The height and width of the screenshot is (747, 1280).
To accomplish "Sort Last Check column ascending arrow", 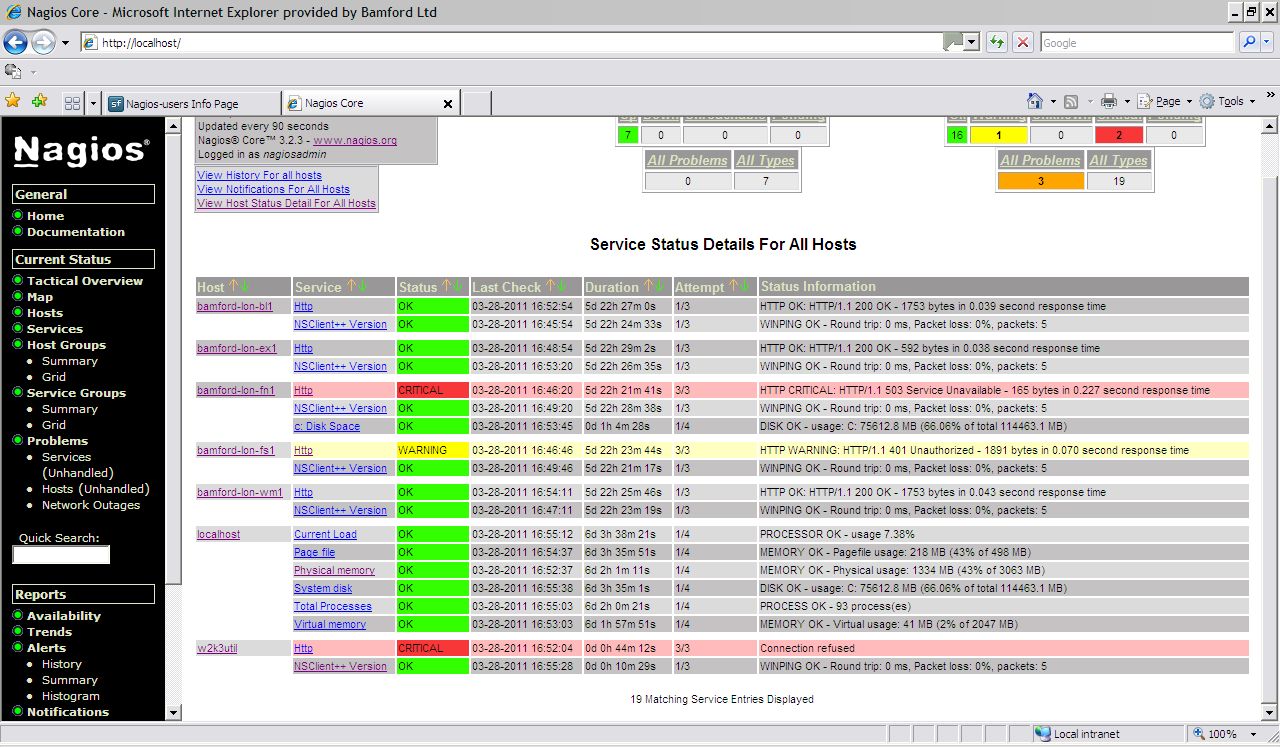I will pyautogui.click(x=550, y=287).
